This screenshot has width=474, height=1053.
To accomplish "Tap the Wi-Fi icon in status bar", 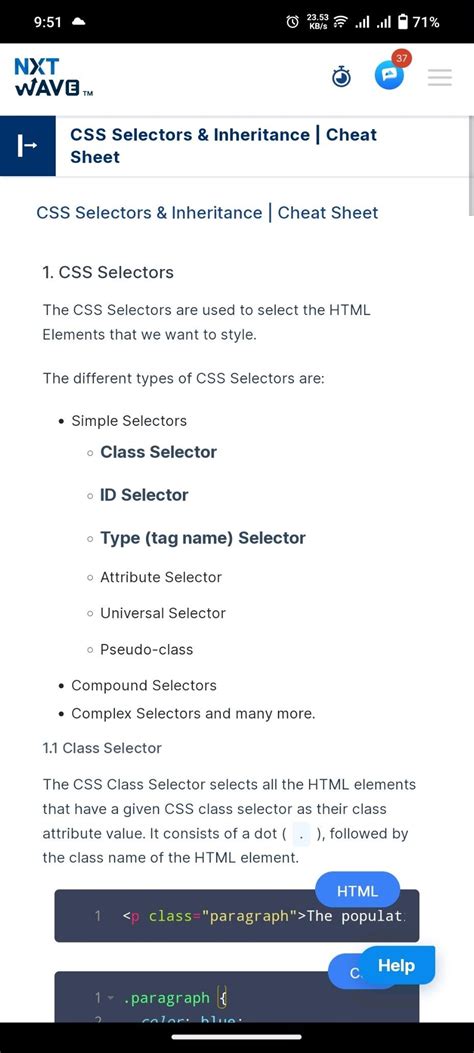I will pos(341,22).
